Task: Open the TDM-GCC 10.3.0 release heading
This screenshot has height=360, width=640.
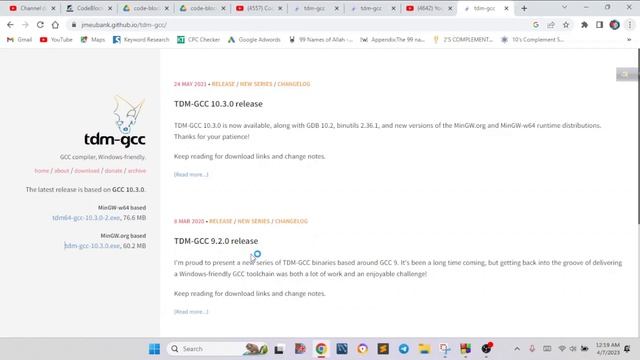Action: coord(218,104)
